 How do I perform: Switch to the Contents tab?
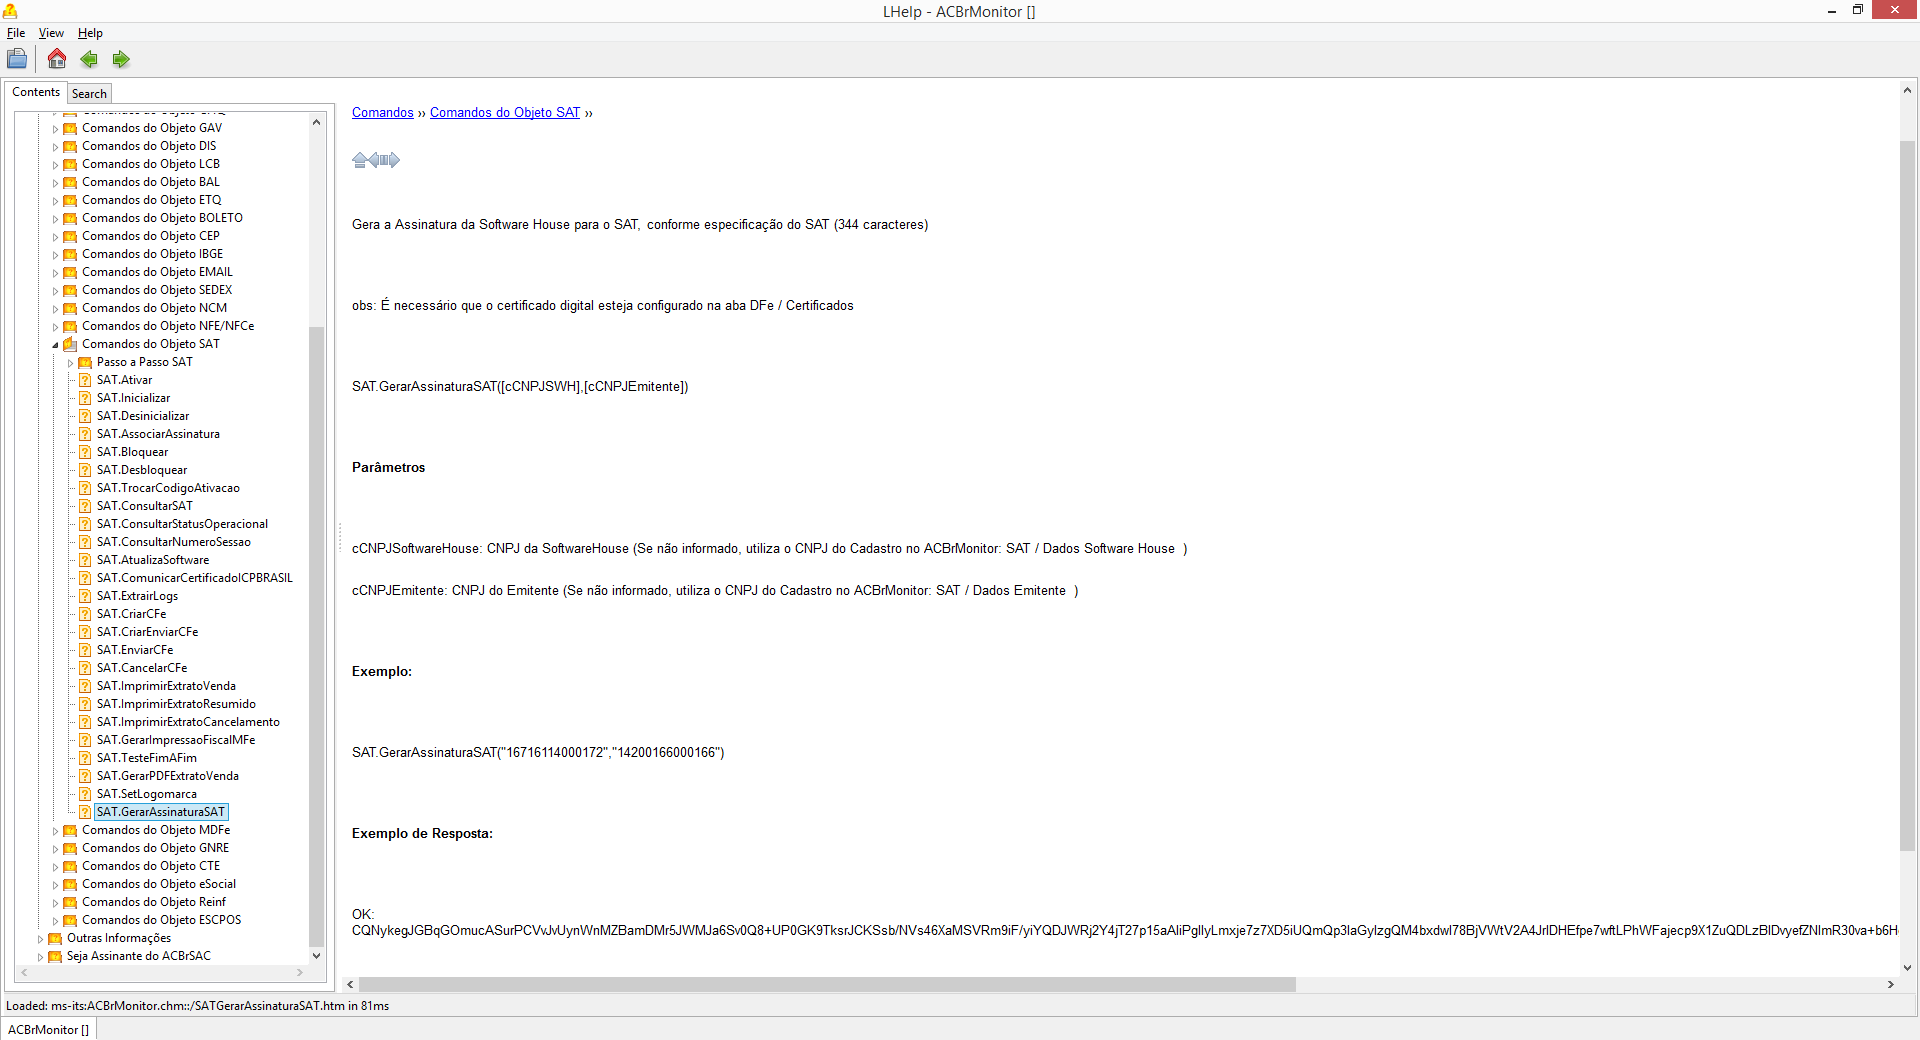click(x=36, y=92)
